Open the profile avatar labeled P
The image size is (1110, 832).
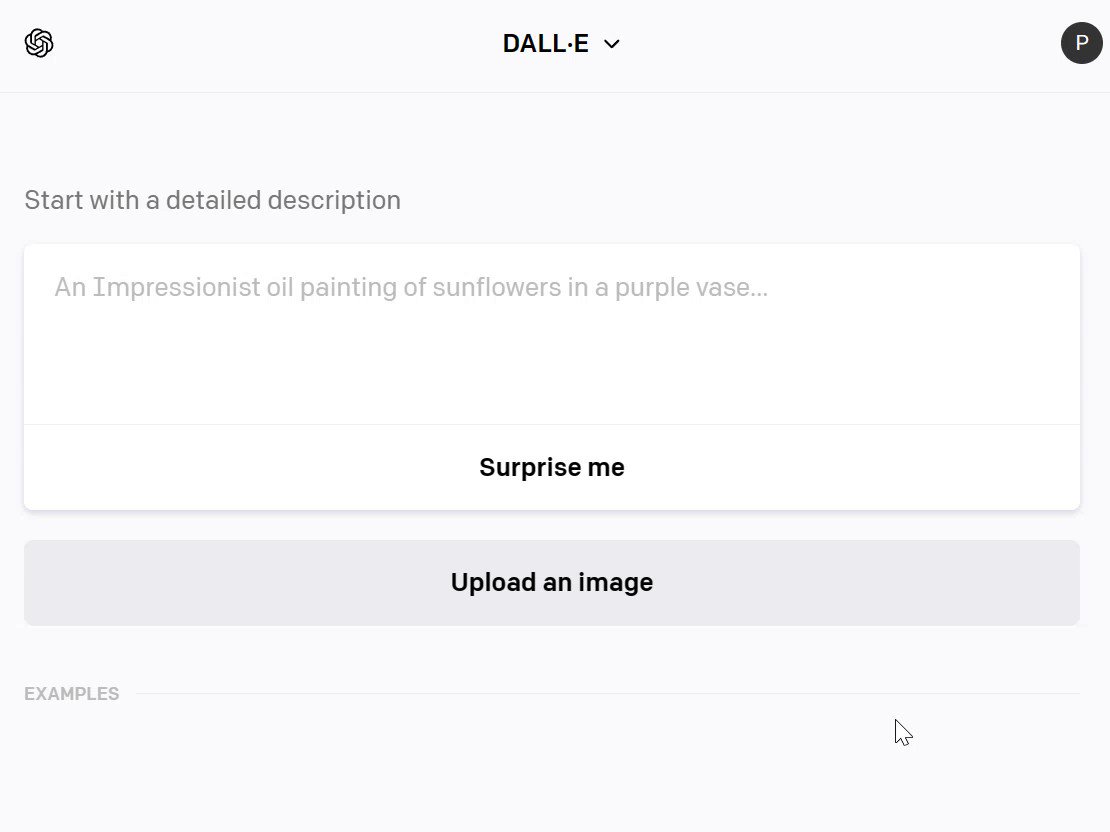[x=1081, y=43]
